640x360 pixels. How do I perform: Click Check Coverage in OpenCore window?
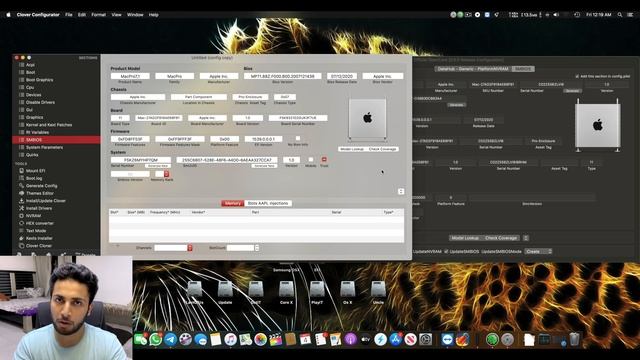tap(501, 238)
